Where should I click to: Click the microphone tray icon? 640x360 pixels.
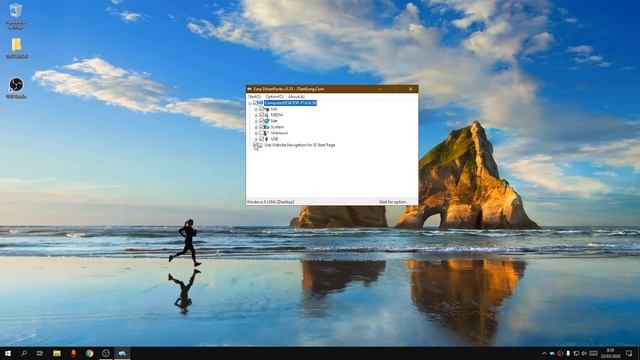click(x=568, y=353)
